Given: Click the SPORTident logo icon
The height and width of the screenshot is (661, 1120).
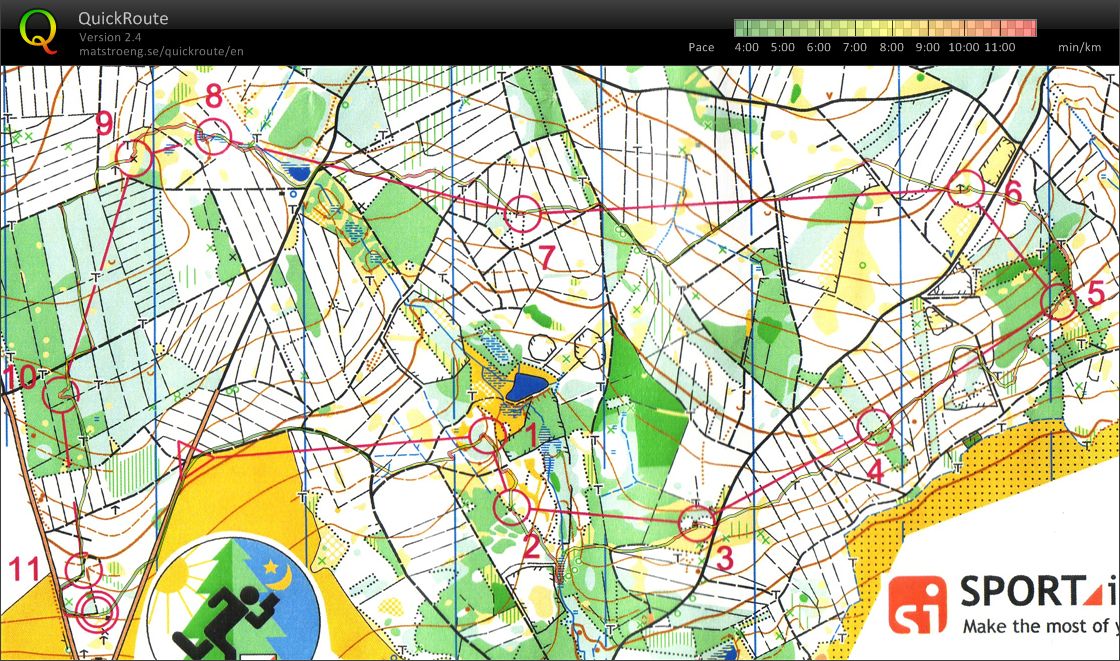Looking at the screenshot, I should click(917, 605).
